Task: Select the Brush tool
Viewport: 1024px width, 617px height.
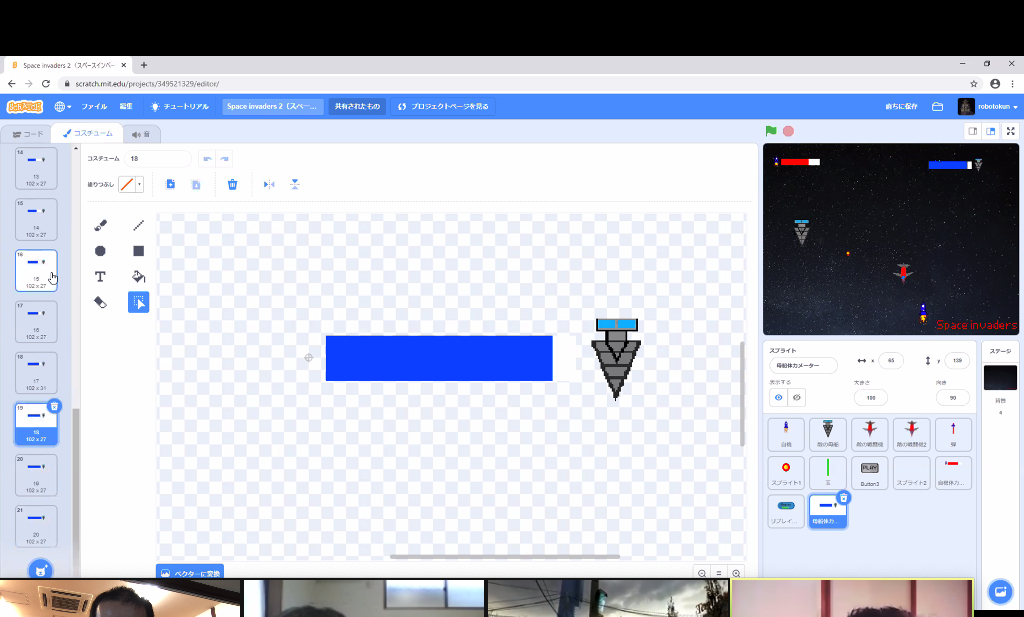Action: [x=100, y=225]
